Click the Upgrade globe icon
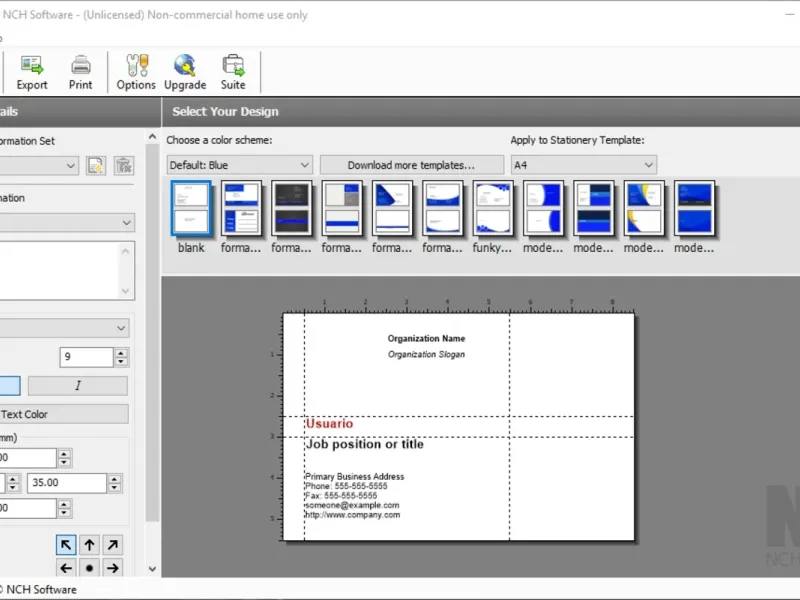The width and height of the screenshot is (800, 600). [185, 72]
